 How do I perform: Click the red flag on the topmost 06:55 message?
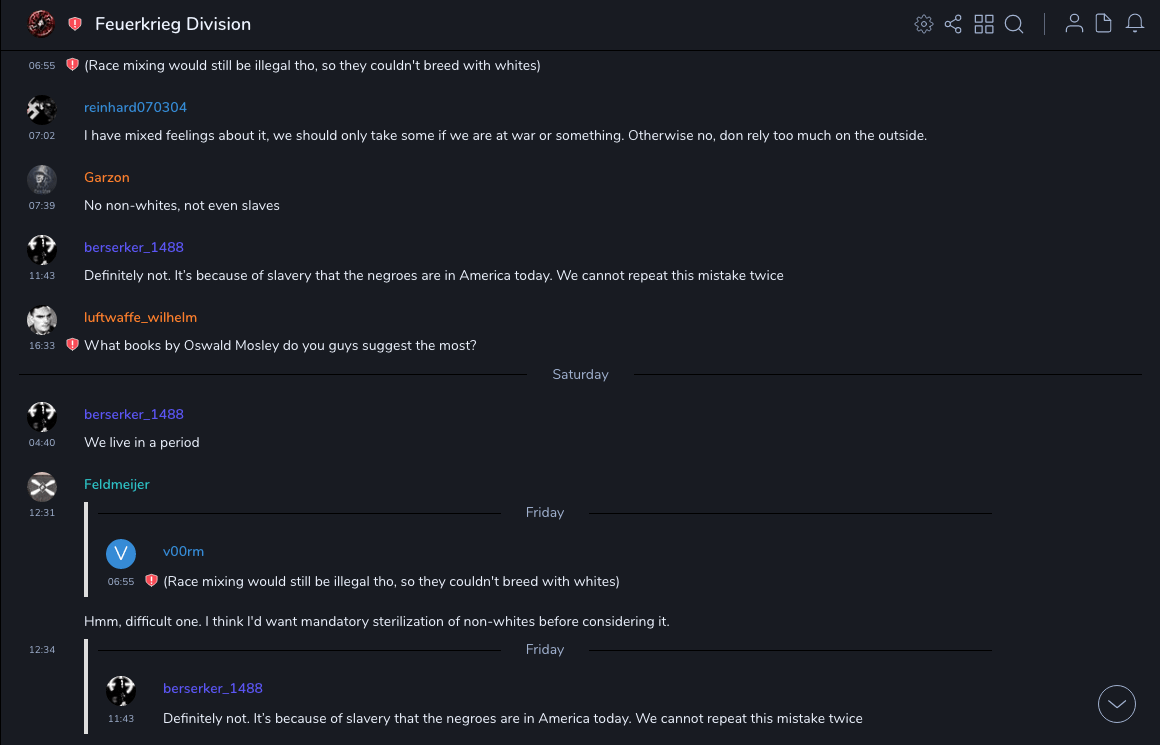click(x=72, y=65)
